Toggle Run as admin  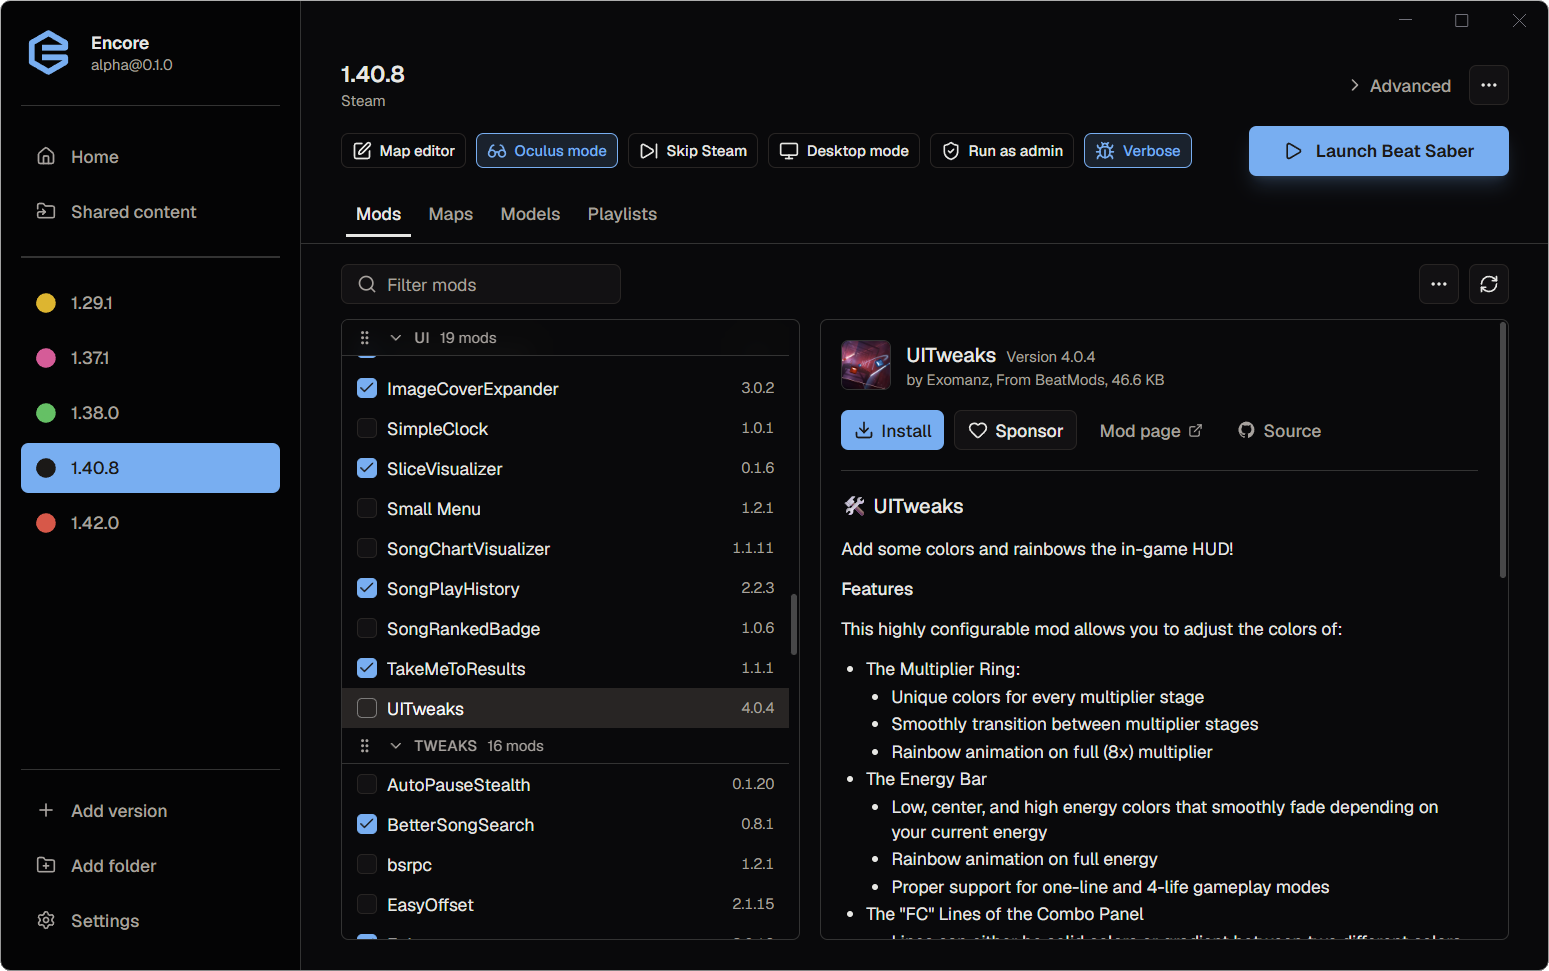coord(1002,151)
